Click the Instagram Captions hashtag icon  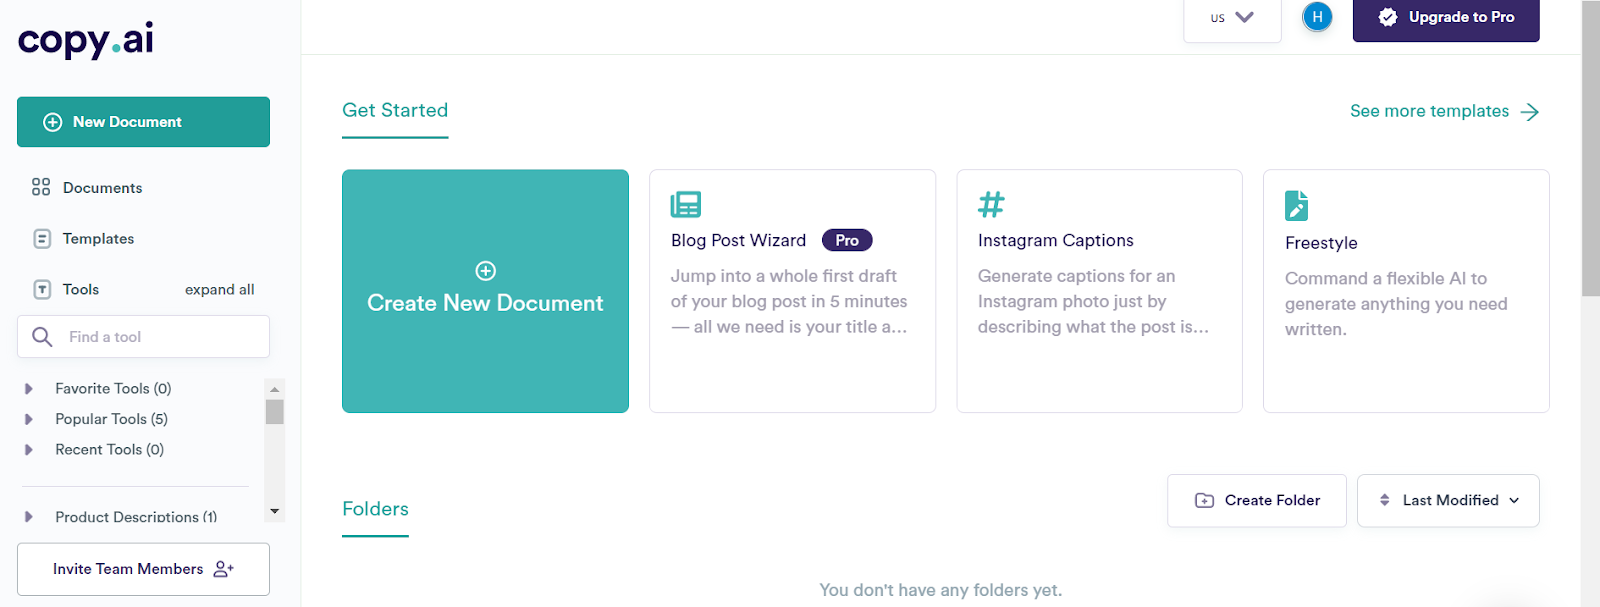tap(991, 204)
